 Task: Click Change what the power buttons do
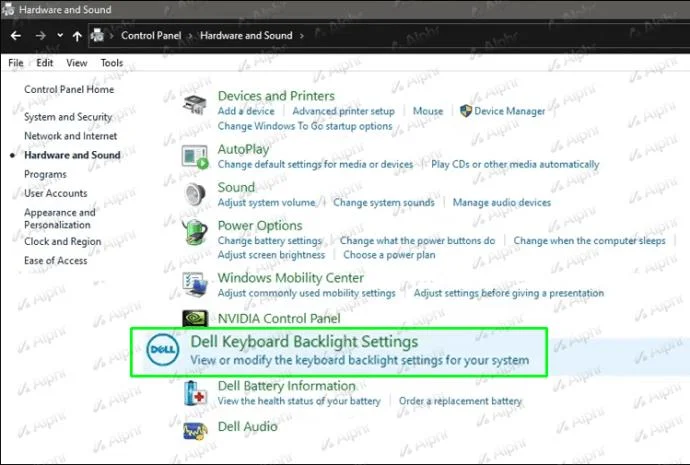[417, 241]
